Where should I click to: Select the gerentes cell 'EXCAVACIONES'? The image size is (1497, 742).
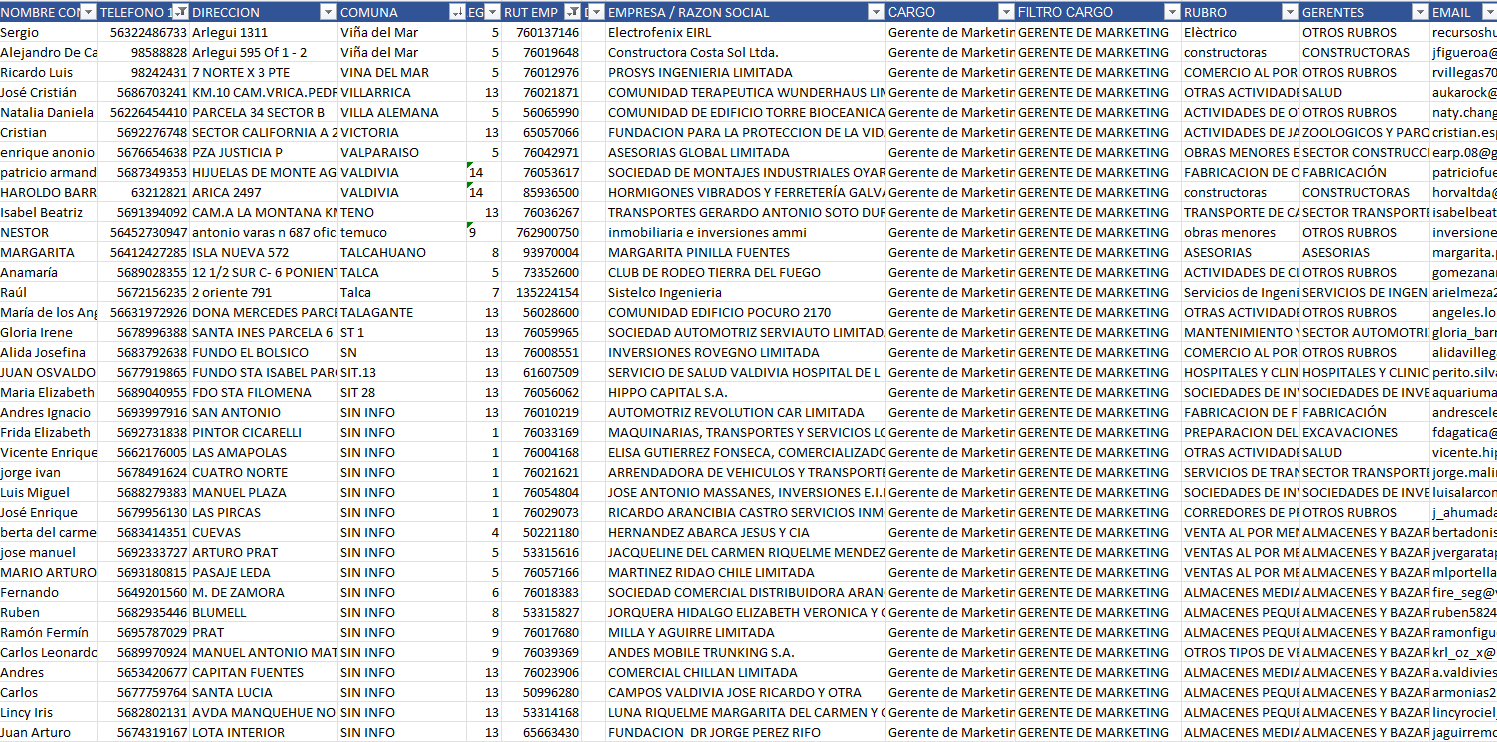[x=1365, y=432]
